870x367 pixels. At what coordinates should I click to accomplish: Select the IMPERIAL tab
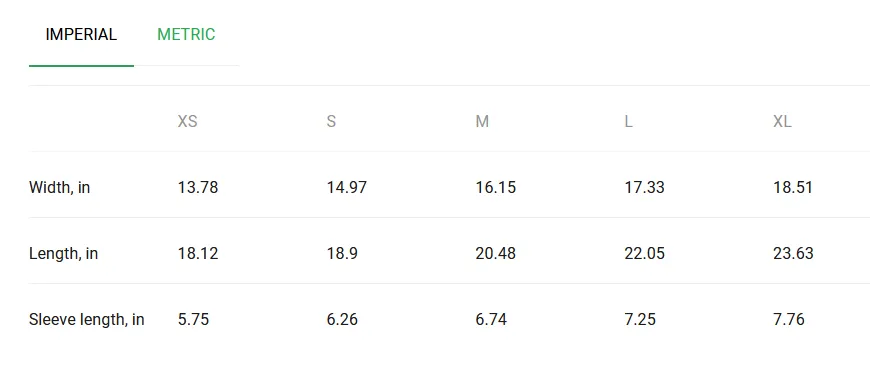[x=81, y=34]
